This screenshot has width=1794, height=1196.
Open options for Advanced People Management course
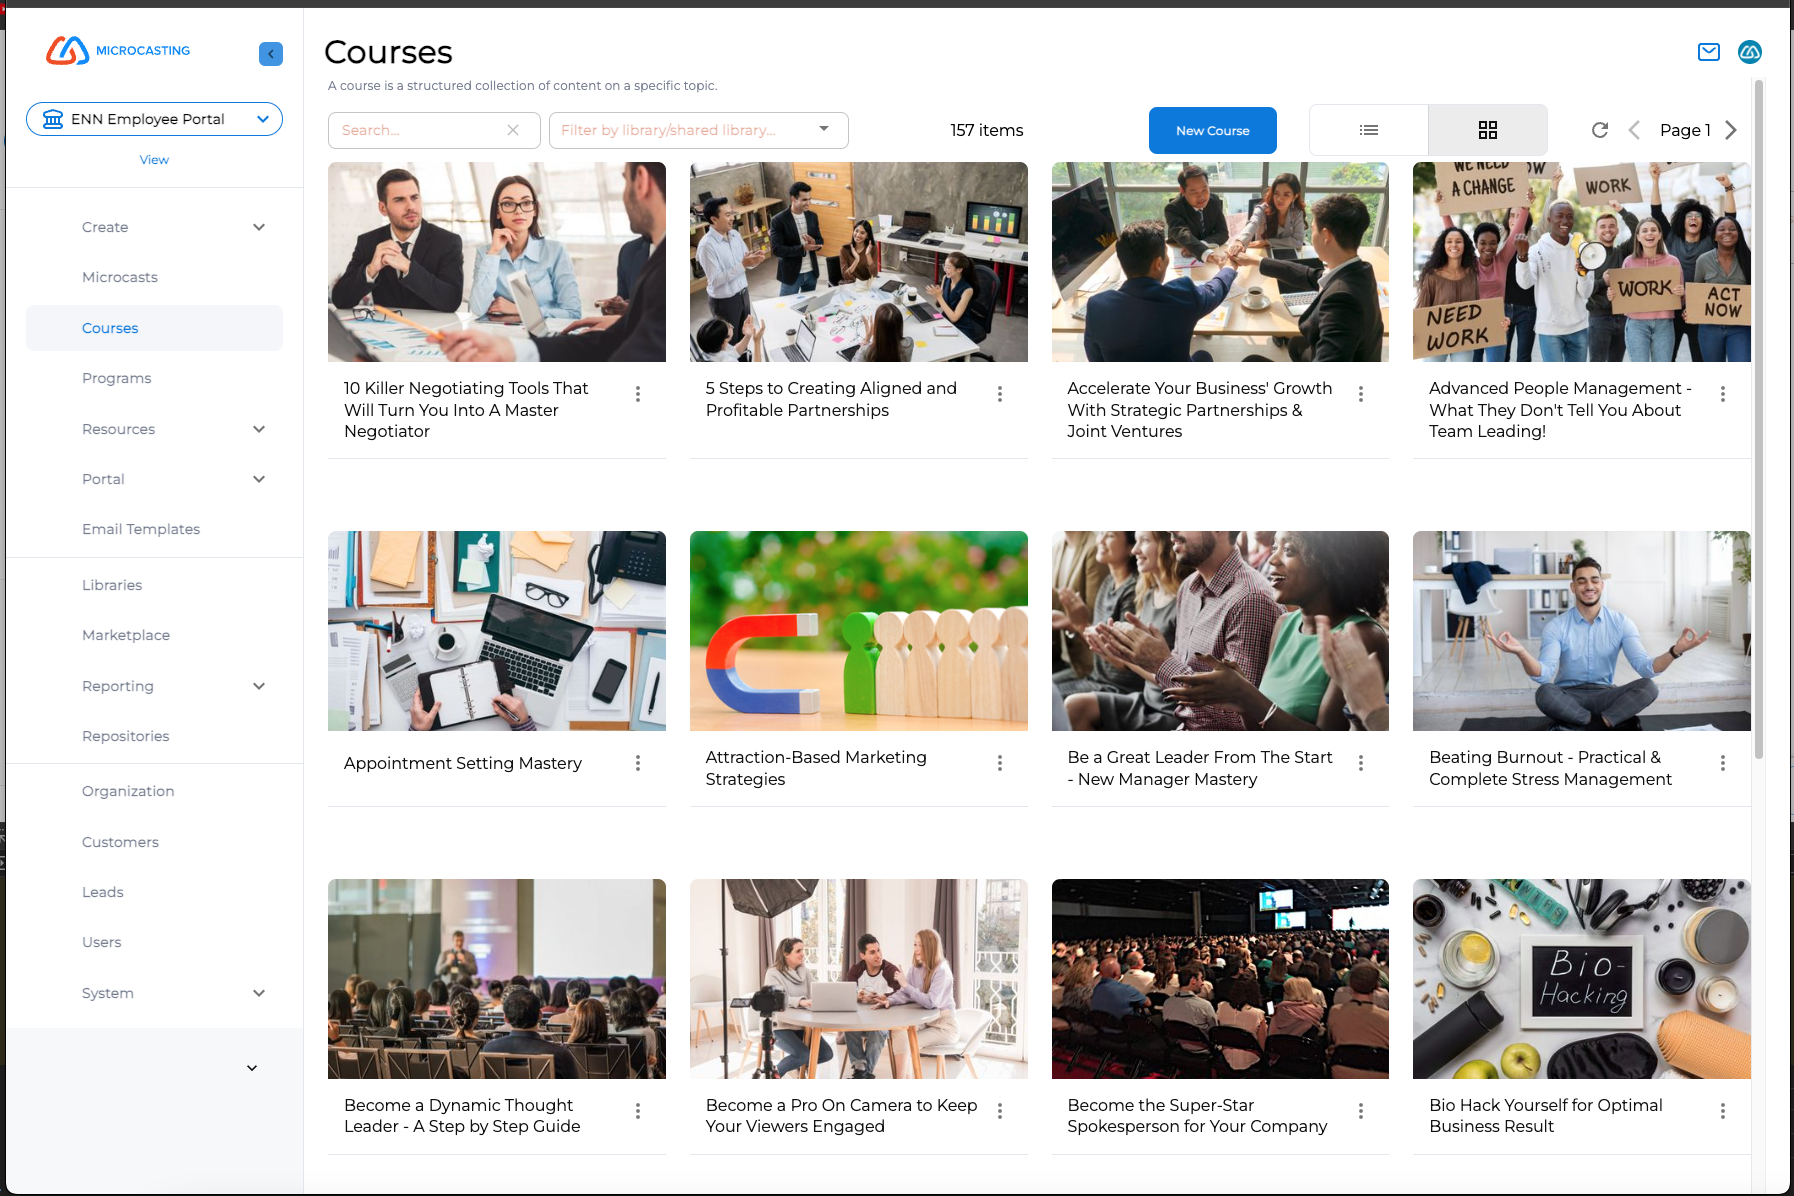point(1723,394)
